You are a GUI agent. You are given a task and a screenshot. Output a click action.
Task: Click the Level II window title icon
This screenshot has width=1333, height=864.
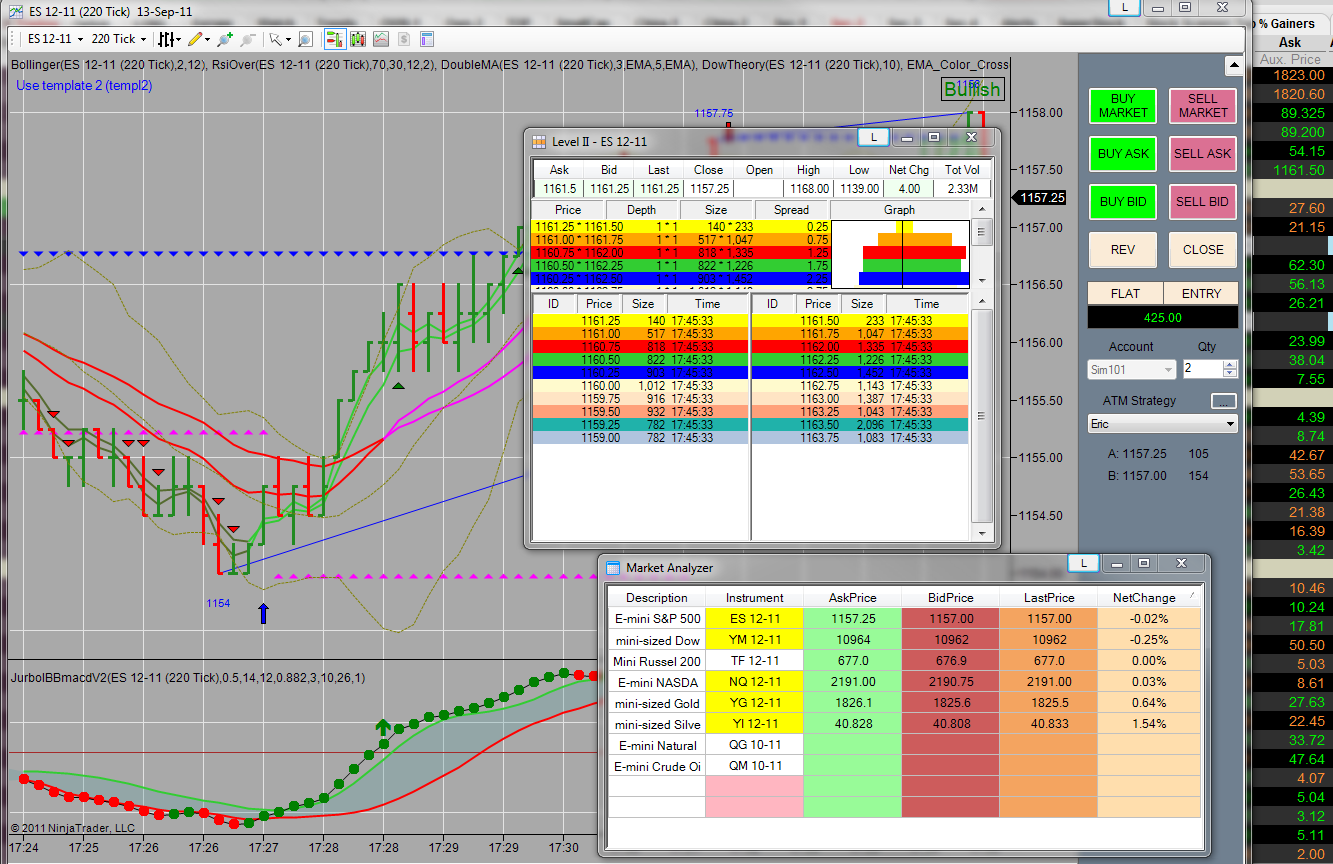pos(539,141)
